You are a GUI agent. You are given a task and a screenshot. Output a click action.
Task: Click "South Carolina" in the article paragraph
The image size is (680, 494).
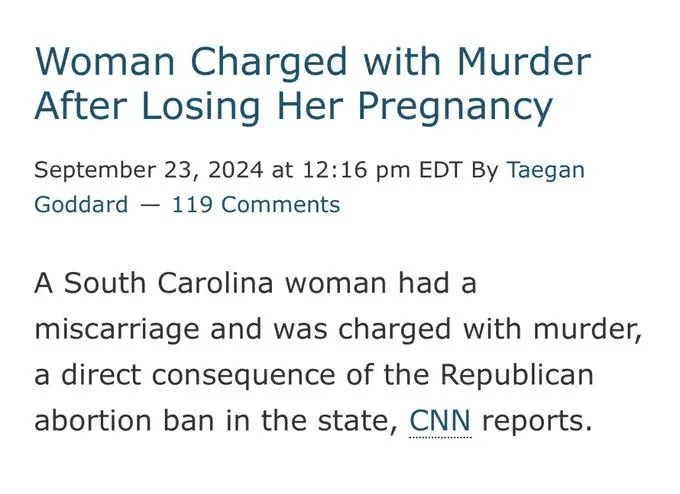click(x=171, y=283)
